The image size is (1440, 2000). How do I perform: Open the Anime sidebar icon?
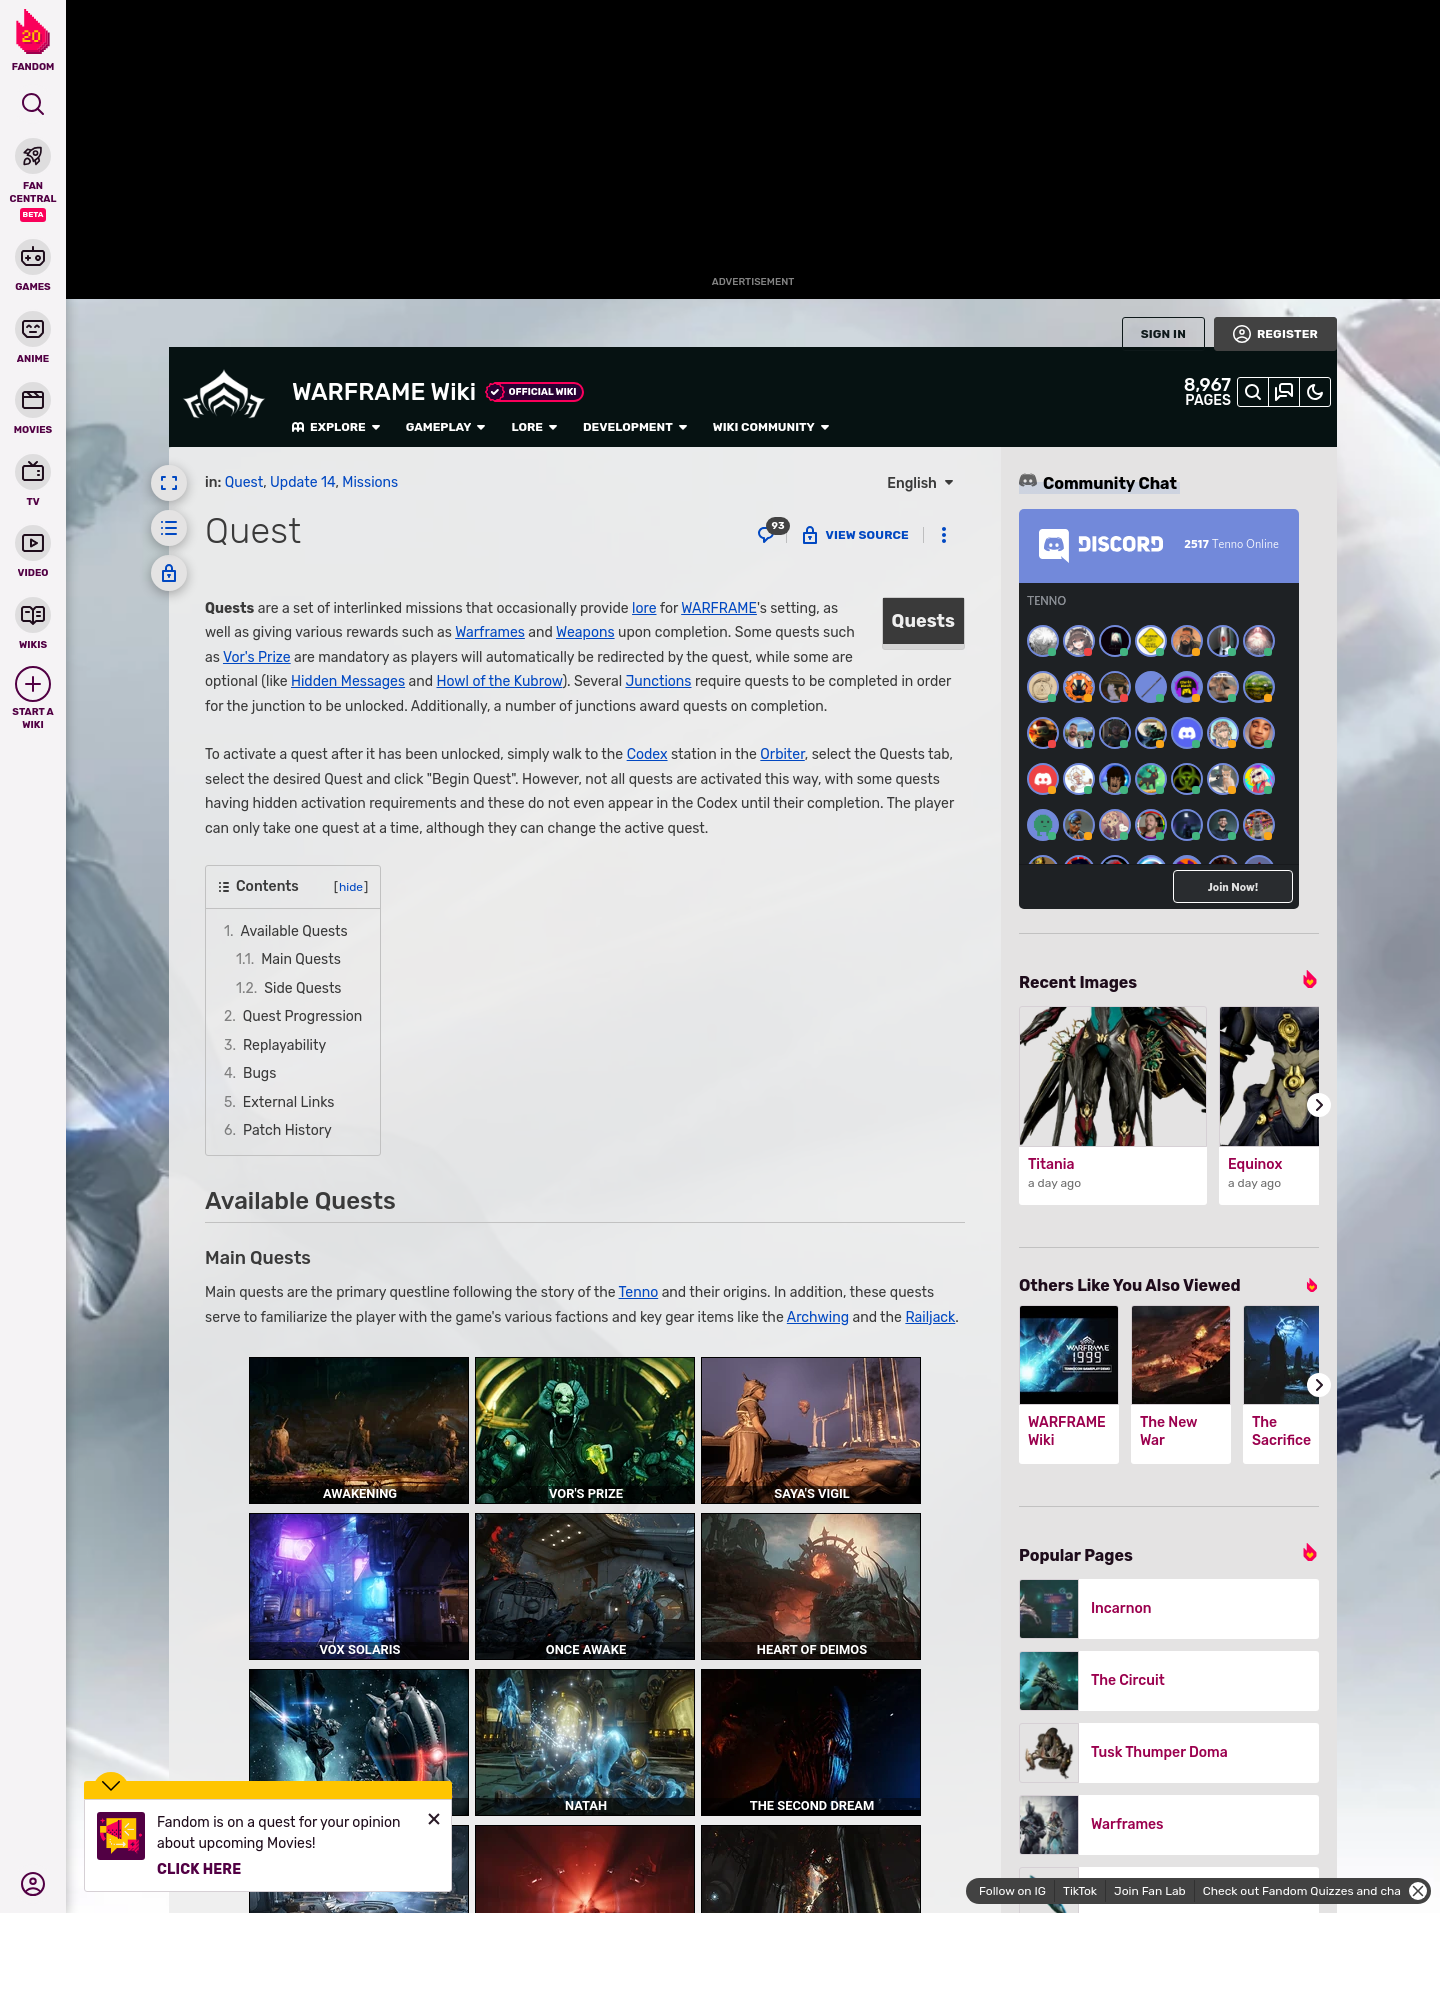click(33, 329)
